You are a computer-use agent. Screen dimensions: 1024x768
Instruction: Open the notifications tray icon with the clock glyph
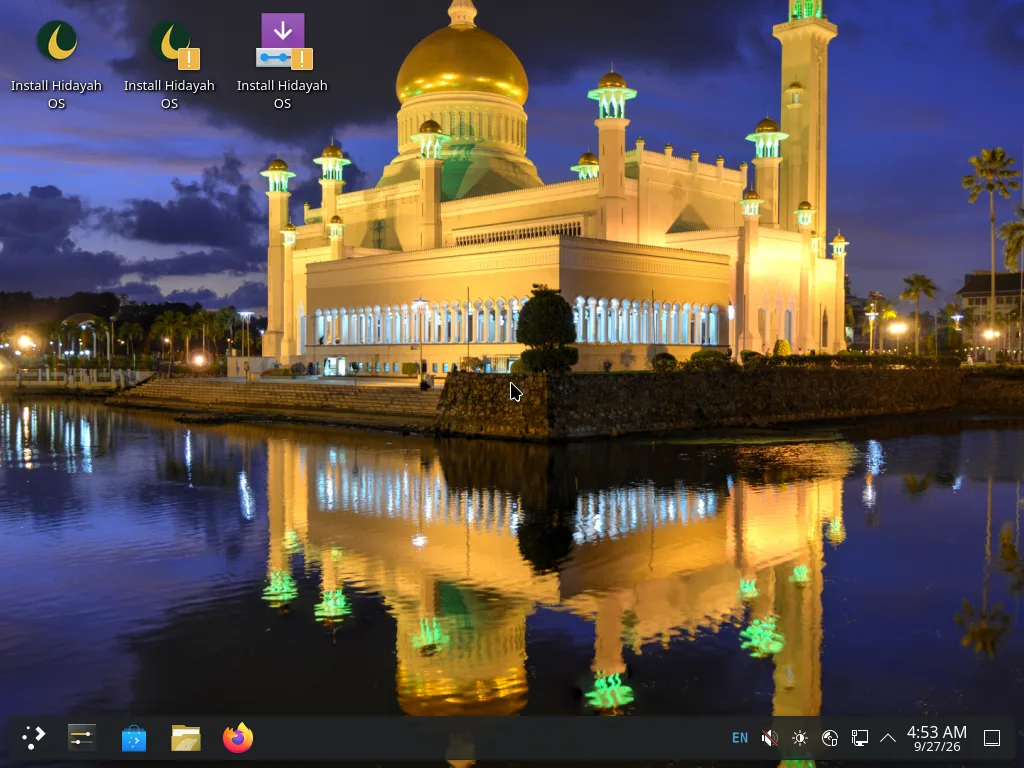pyautogui.click(x=829, y=738)
